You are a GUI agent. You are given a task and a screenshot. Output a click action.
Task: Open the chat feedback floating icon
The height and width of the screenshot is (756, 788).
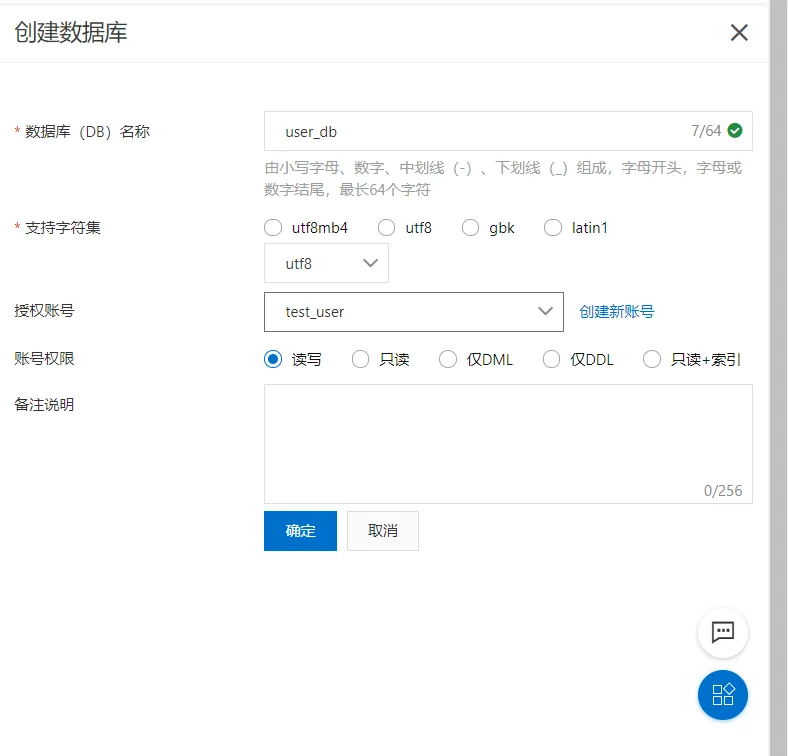coord(723,632)
